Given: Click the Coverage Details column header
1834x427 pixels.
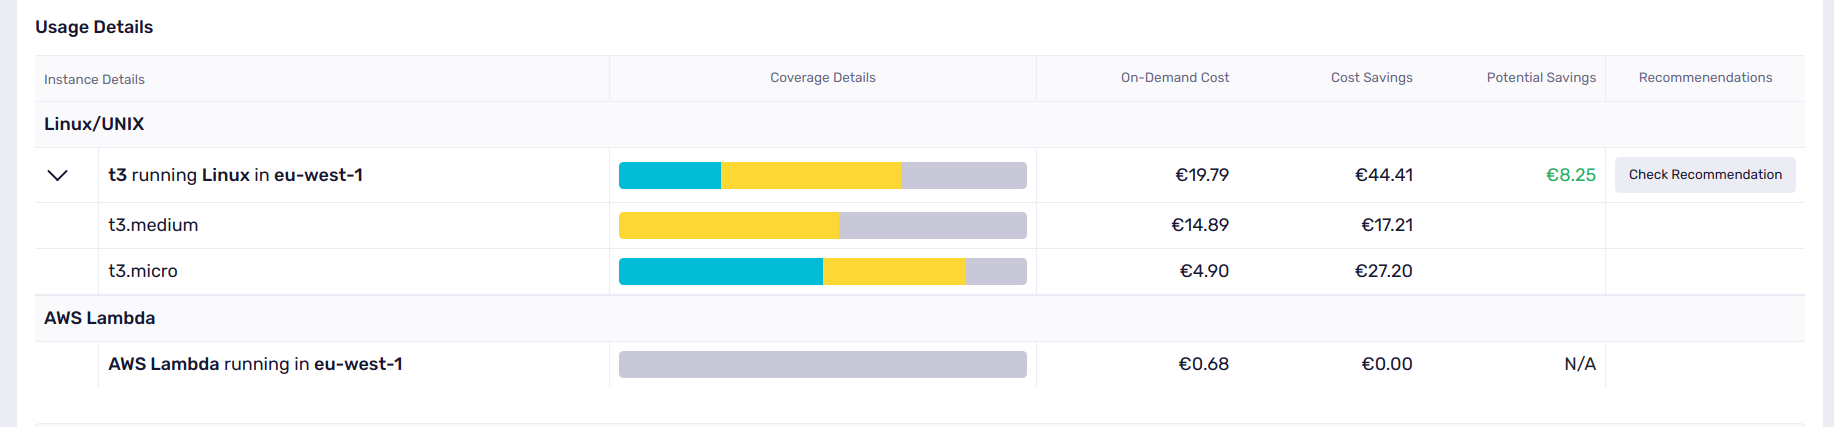Looking at the screenshot, I should [822, 78].
